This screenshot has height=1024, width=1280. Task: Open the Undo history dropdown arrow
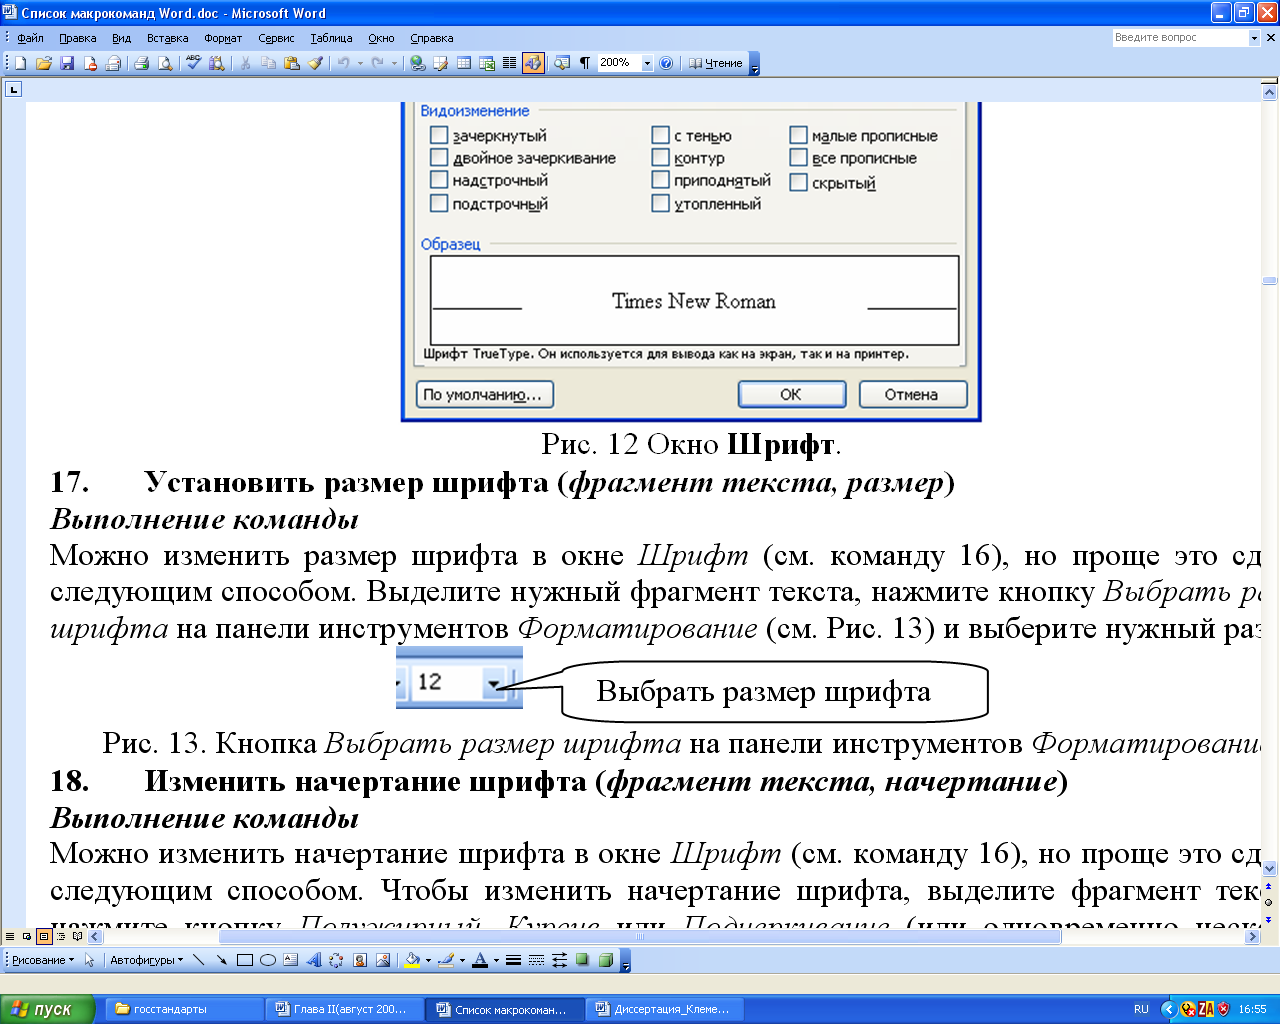point(360,63)
